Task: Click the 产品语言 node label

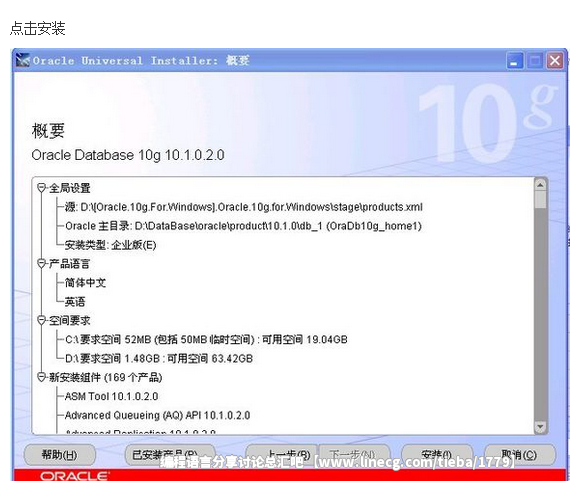Action: [69, 264]
